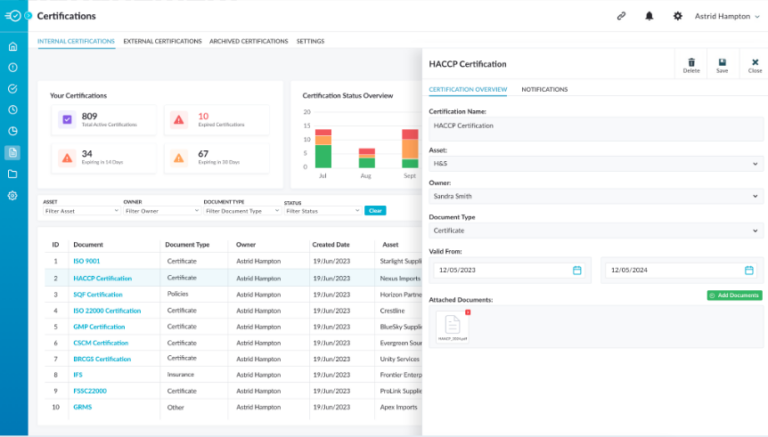Click the notification bell icon
The width and height of the screenshot is (768, 437).
point(649,16)
